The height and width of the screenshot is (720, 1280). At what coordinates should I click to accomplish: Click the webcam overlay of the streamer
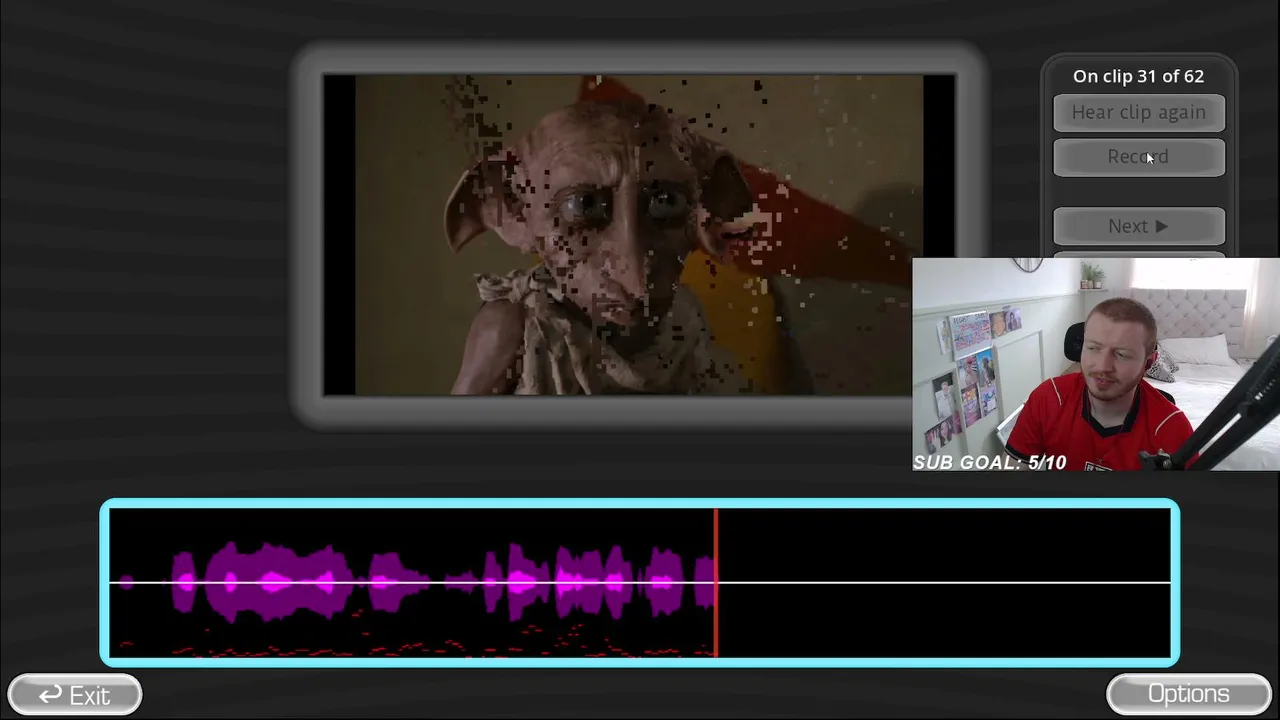tap(1096, 365)
